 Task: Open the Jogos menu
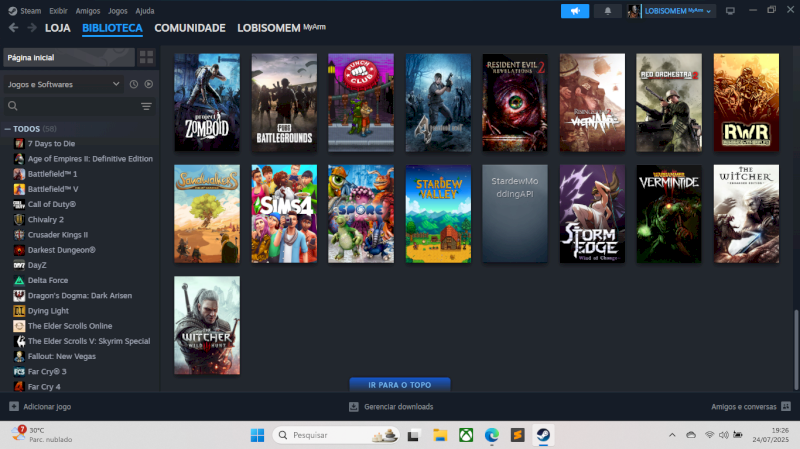point(117,11)
